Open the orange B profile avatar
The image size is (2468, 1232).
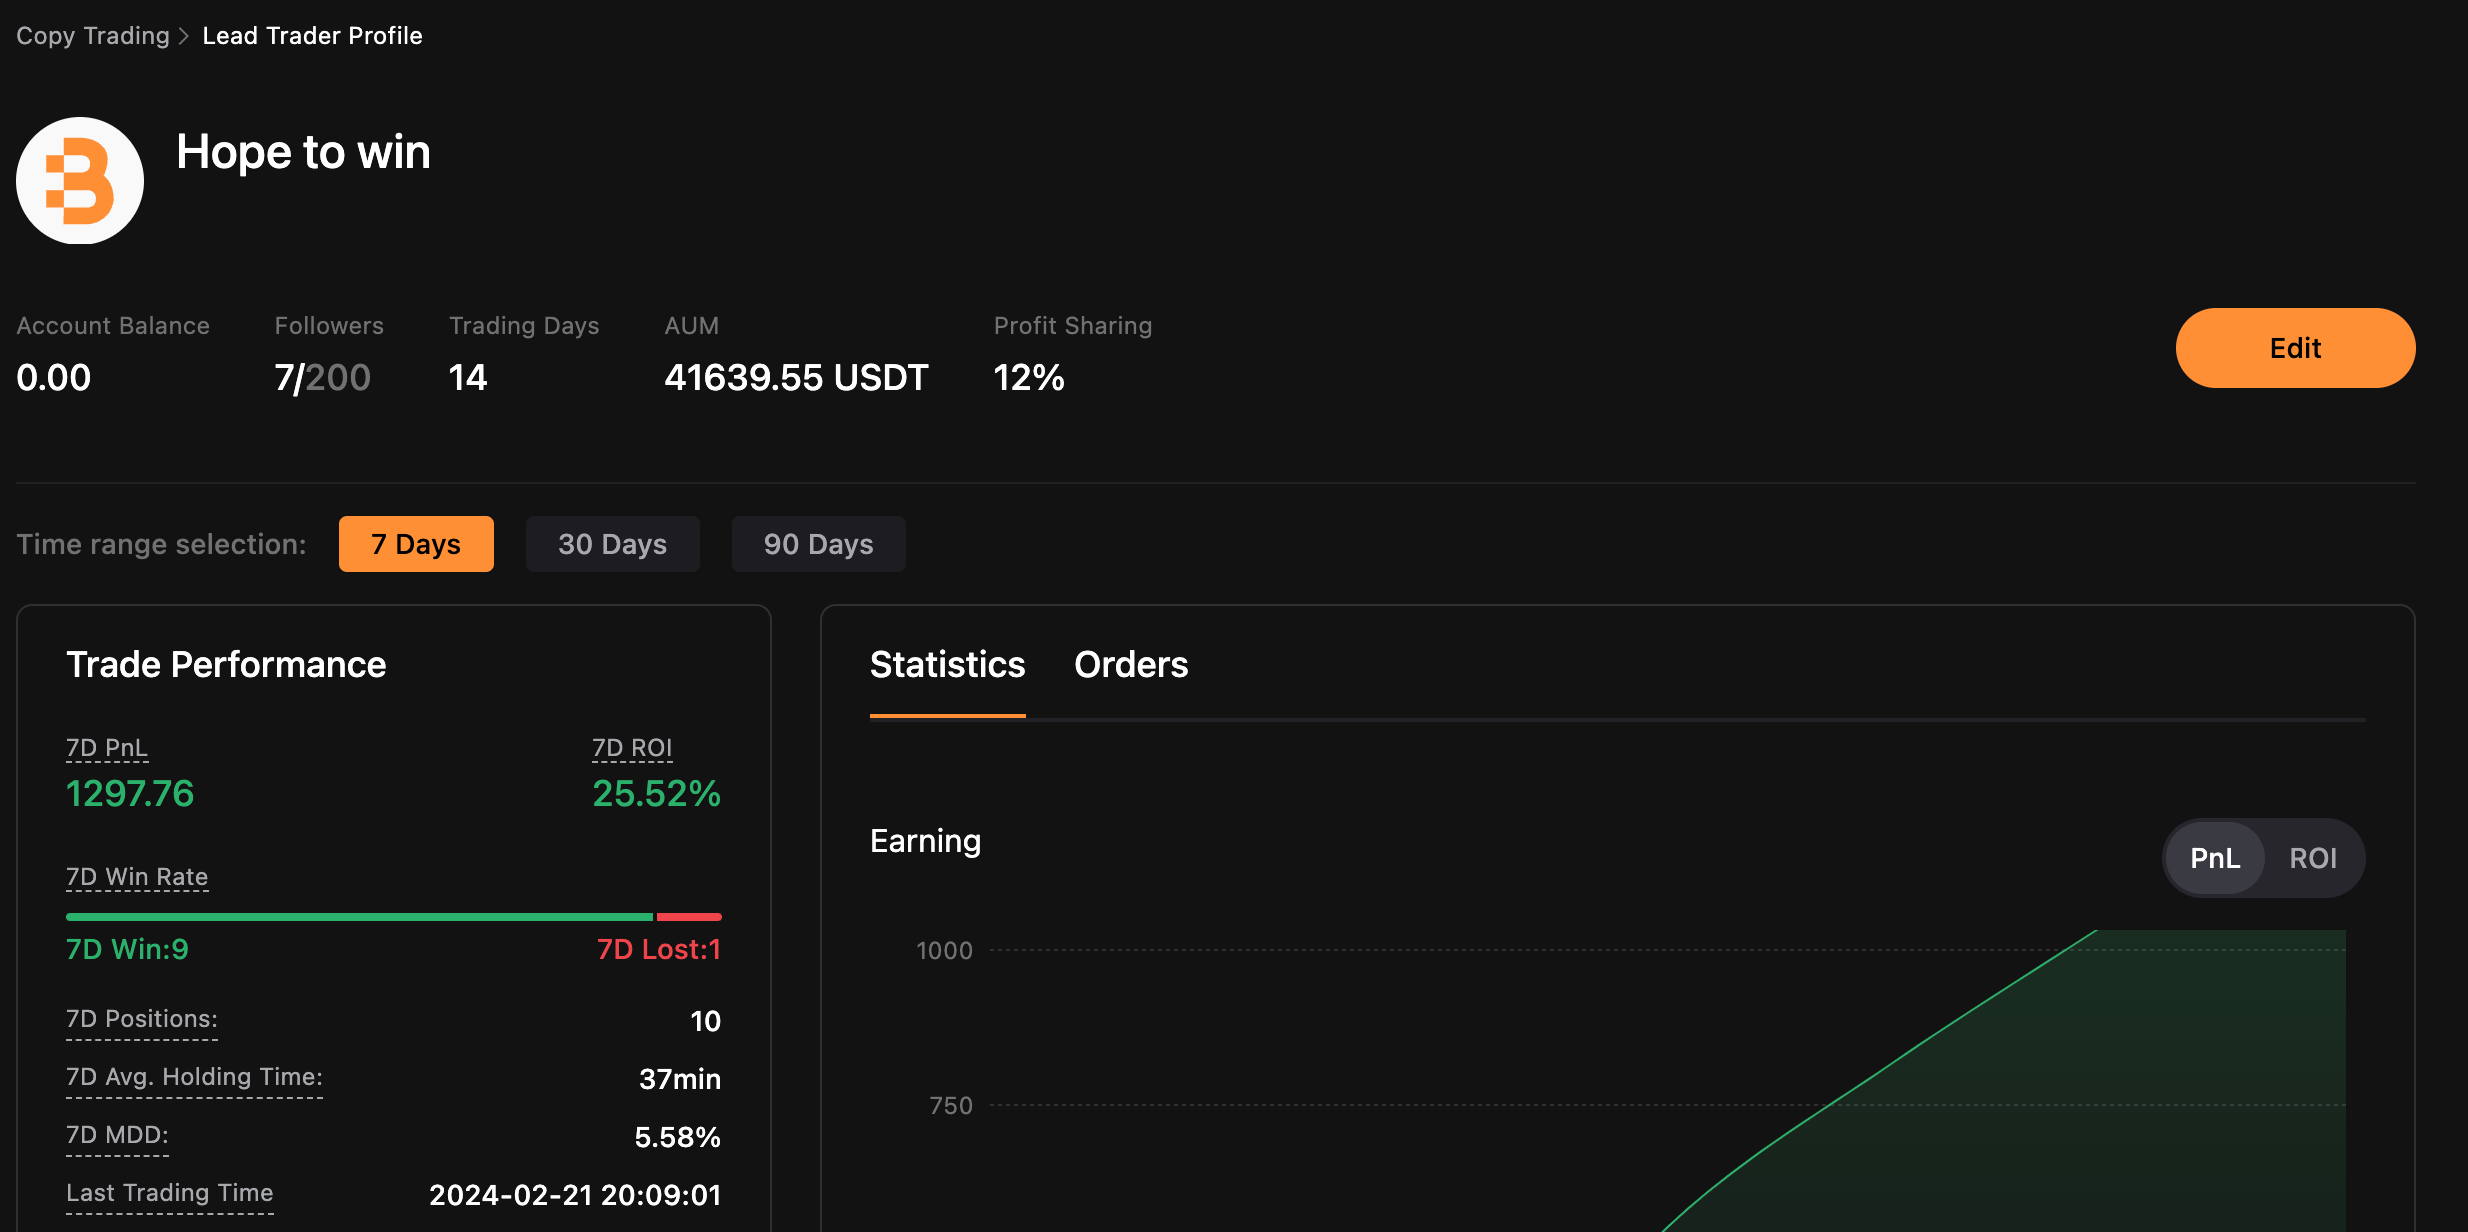[80, 181]
